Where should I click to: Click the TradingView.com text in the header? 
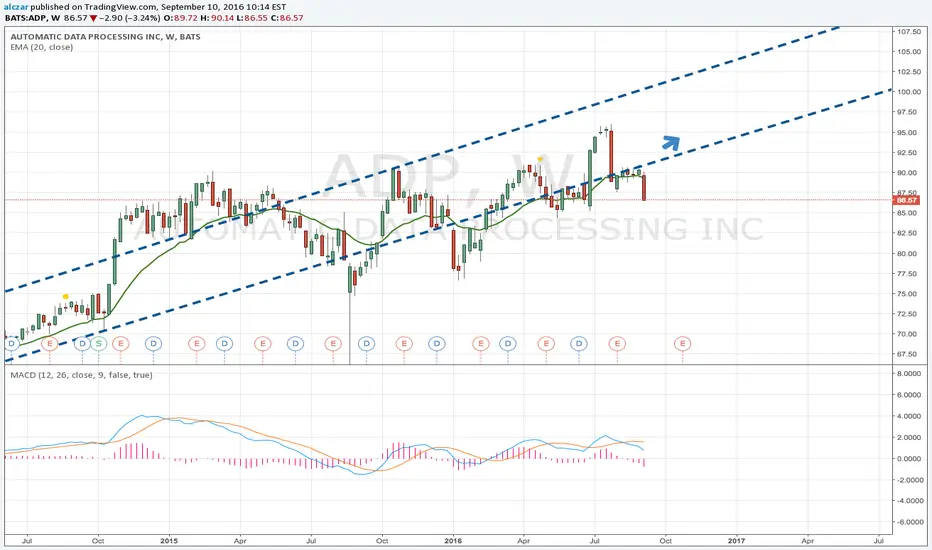pyautogui.click(x=121, y=7)
